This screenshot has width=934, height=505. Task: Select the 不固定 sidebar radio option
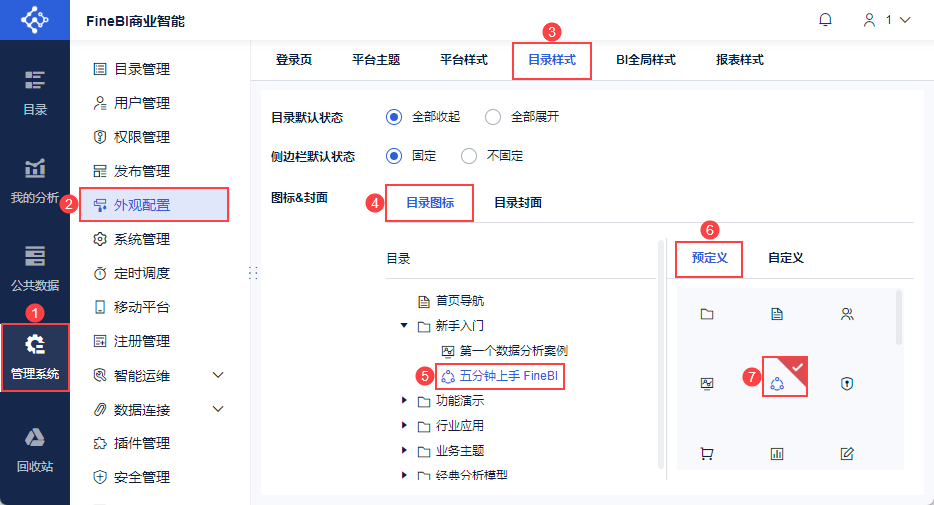click(x=469, y=156)
